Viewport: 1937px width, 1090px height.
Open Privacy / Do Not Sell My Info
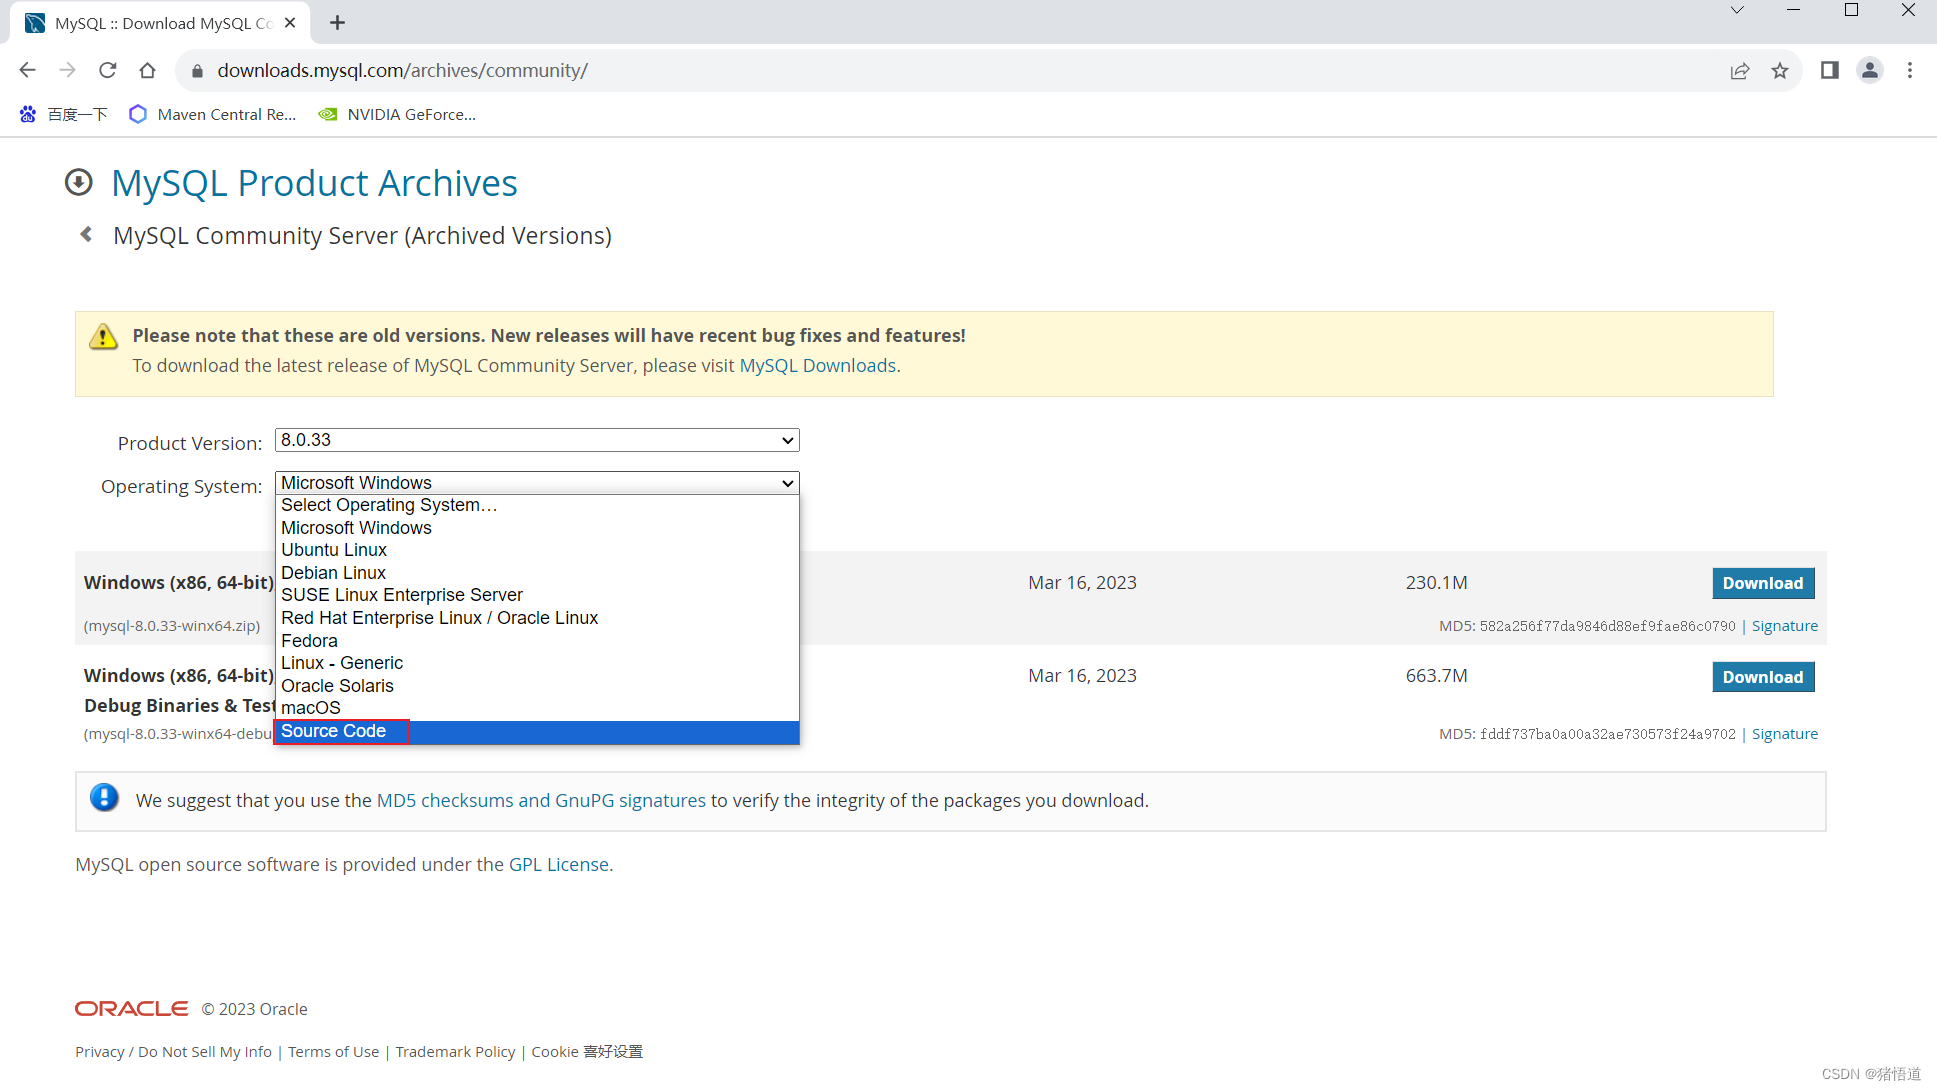coord(173,1052)
